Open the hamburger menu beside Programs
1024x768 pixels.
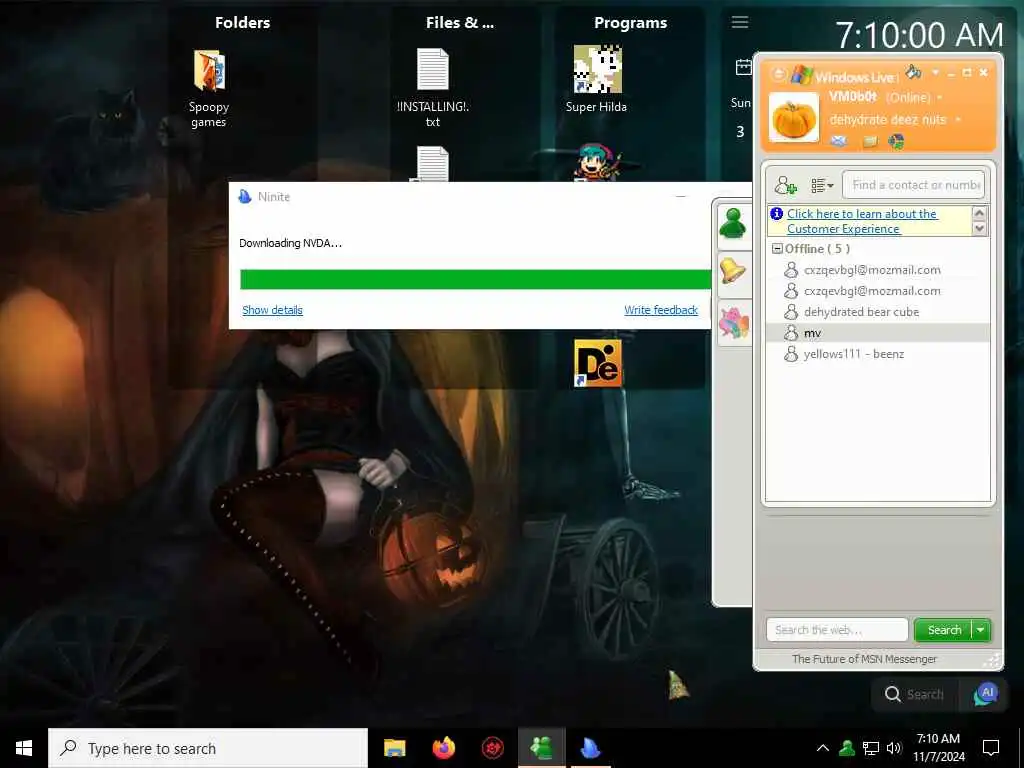[x=740, y=22]
